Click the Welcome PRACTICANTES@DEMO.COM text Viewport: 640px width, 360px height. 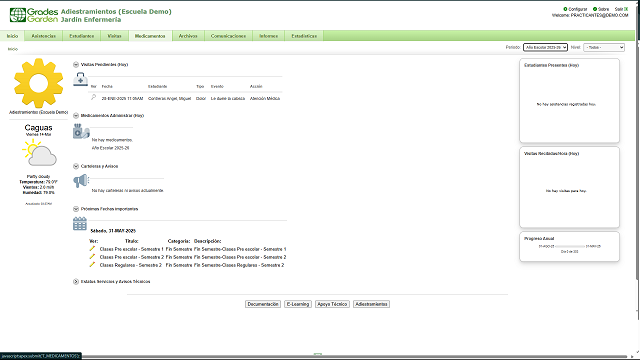pyautogui.click(x=590, y=16)
